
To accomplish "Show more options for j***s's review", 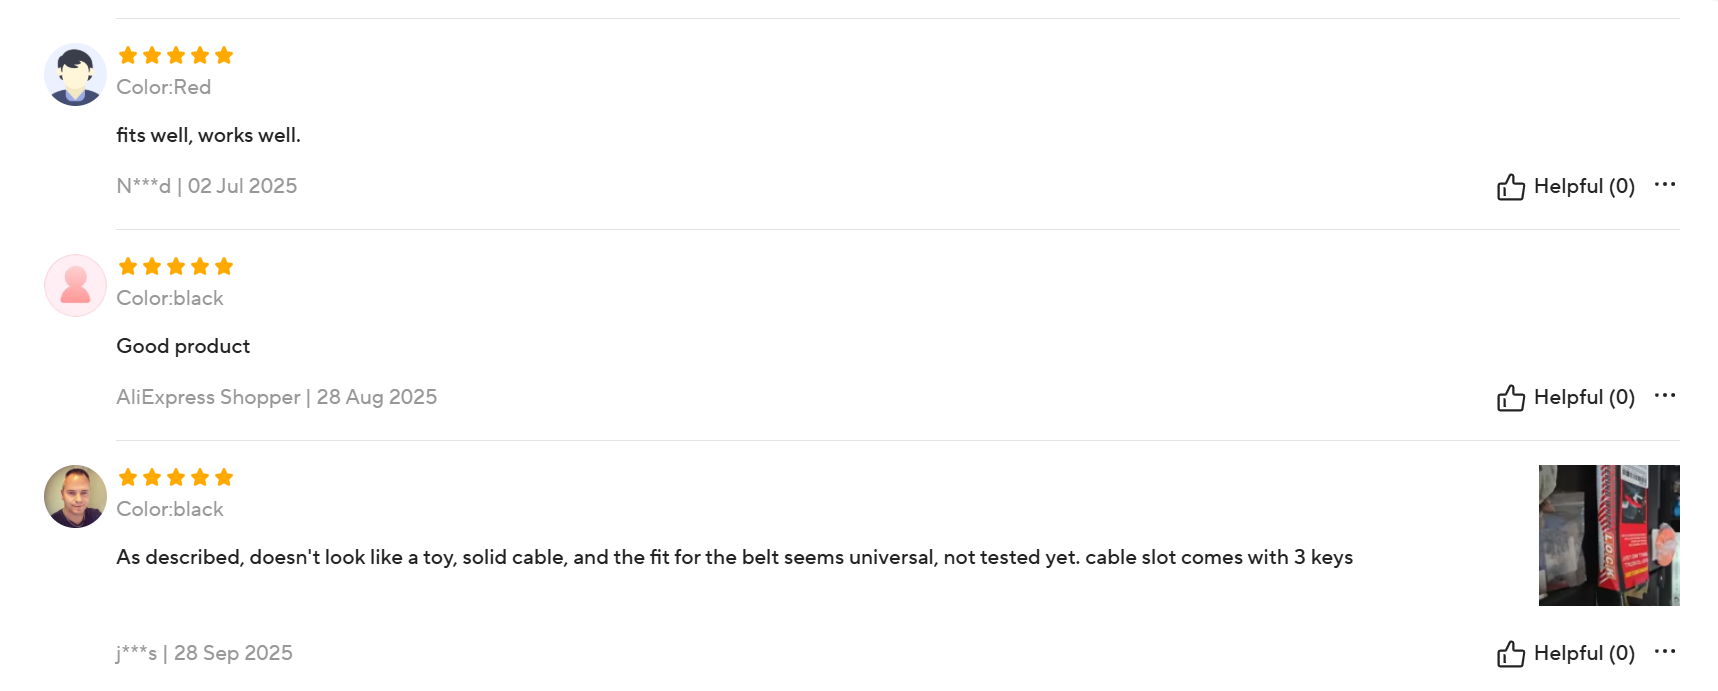I will point(1664,652).
